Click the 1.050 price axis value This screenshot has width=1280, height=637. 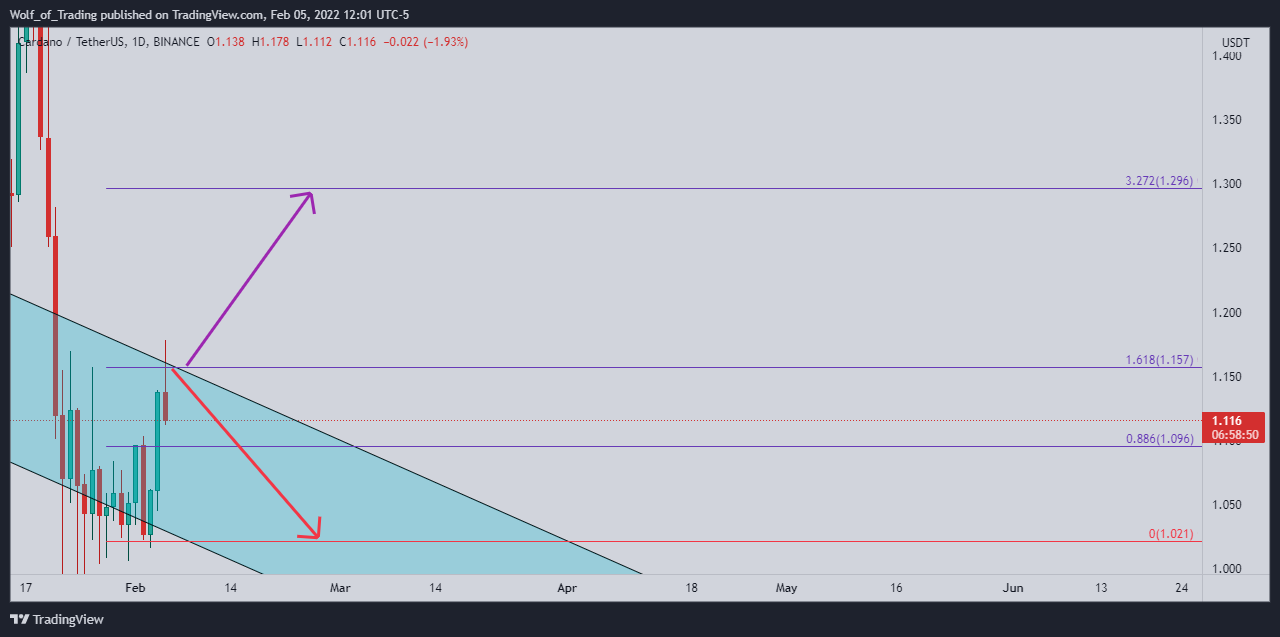1227,505
